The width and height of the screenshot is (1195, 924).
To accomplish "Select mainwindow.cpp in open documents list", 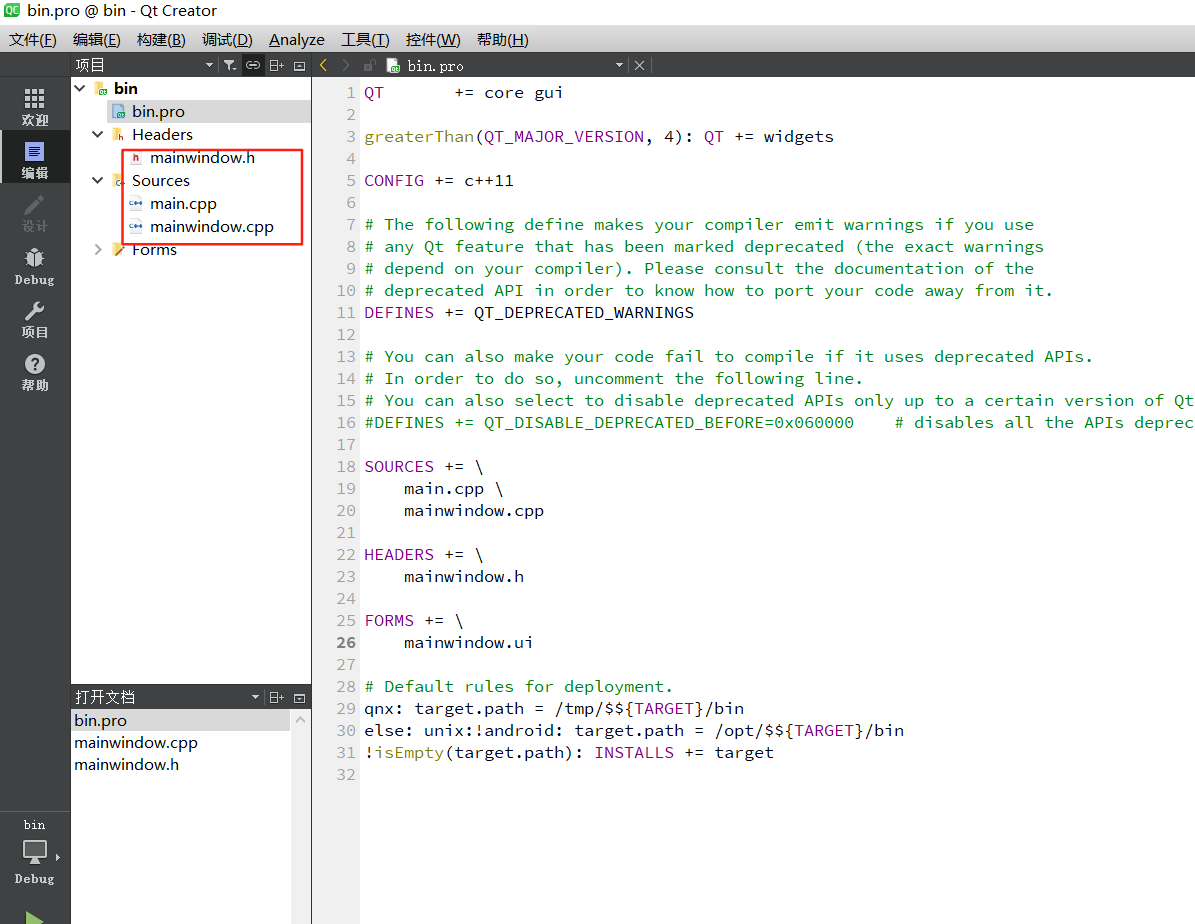I will point(181,743).
